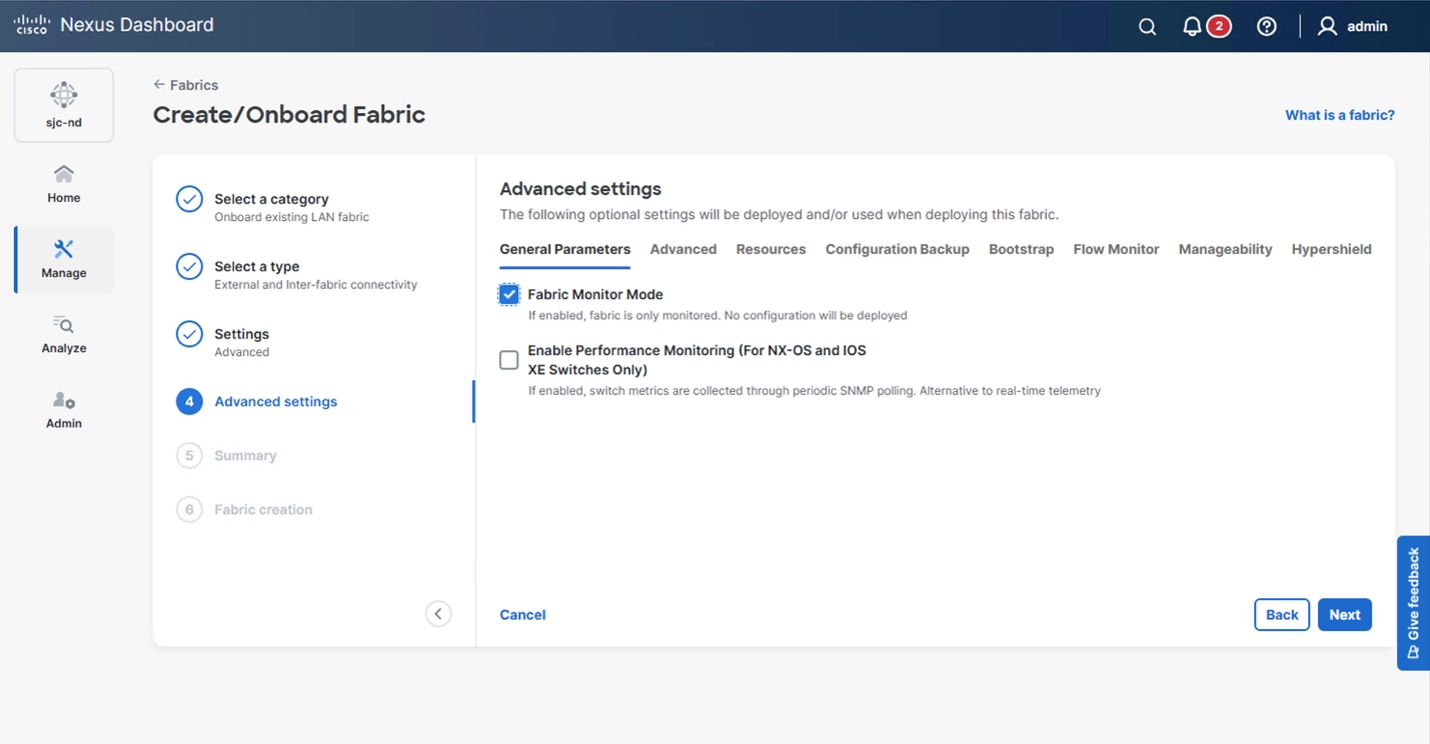Open the What is a fabric? link
Image resolution: width=1430 pixels, height=744 pixels.
tap(1340, 115)
